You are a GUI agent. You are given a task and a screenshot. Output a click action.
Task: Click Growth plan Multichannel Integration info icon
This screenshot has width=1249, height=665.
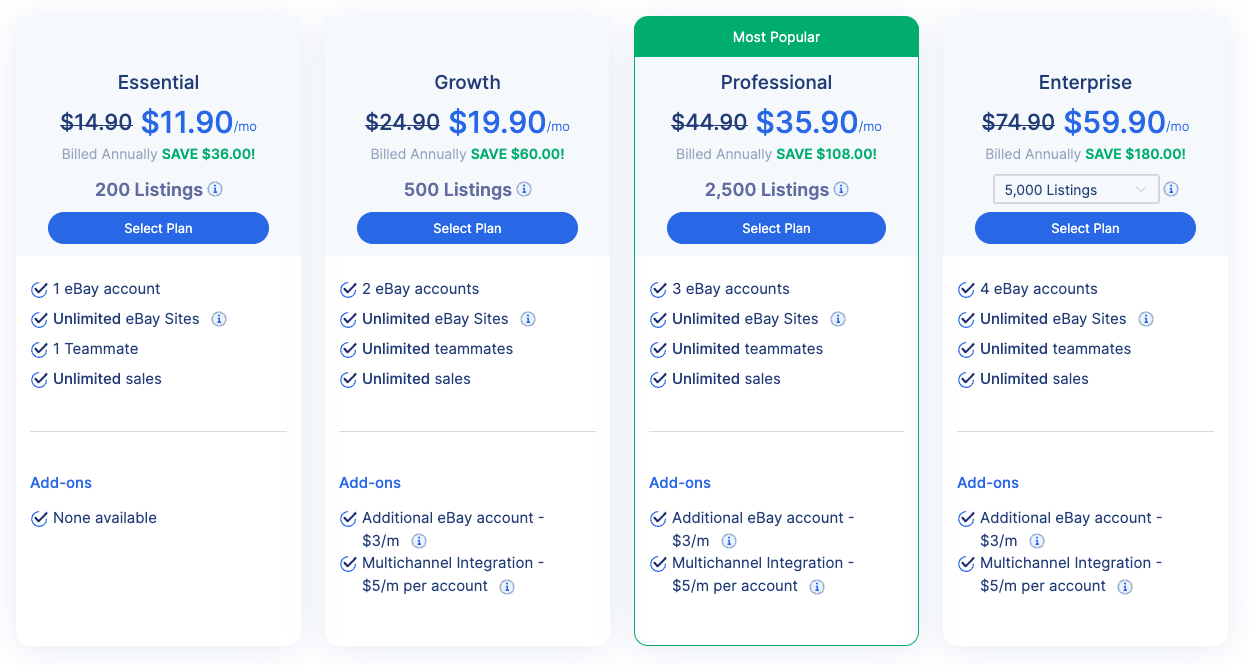click(x=507, y=587)
